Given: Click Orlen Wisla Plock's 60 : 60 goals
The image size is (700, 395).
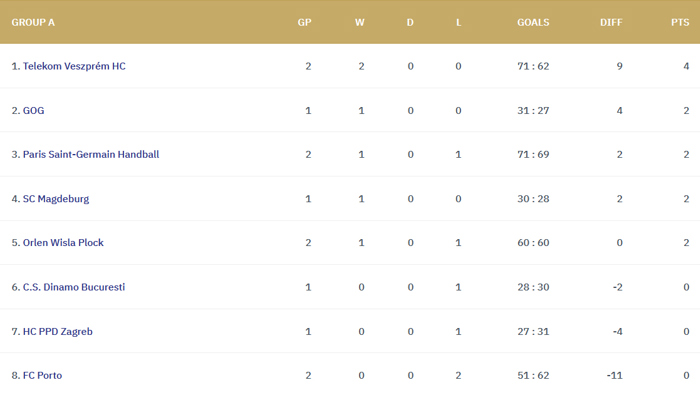Looking at the screenshot, I should [x=533, y=242].
